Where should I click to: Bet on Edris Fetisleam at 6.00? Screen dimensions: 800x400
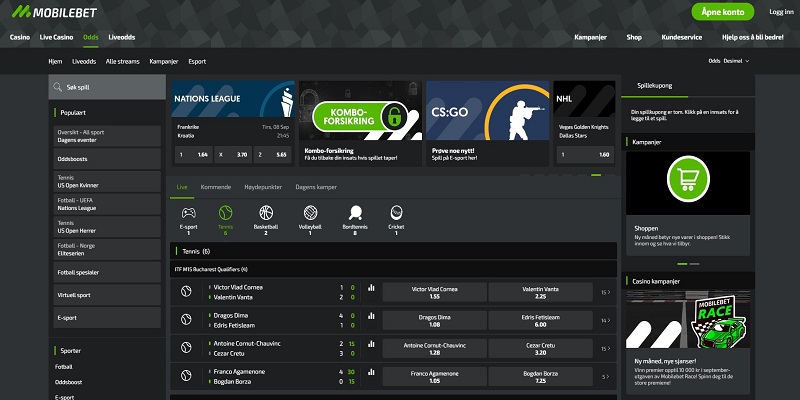click(540, 320)
